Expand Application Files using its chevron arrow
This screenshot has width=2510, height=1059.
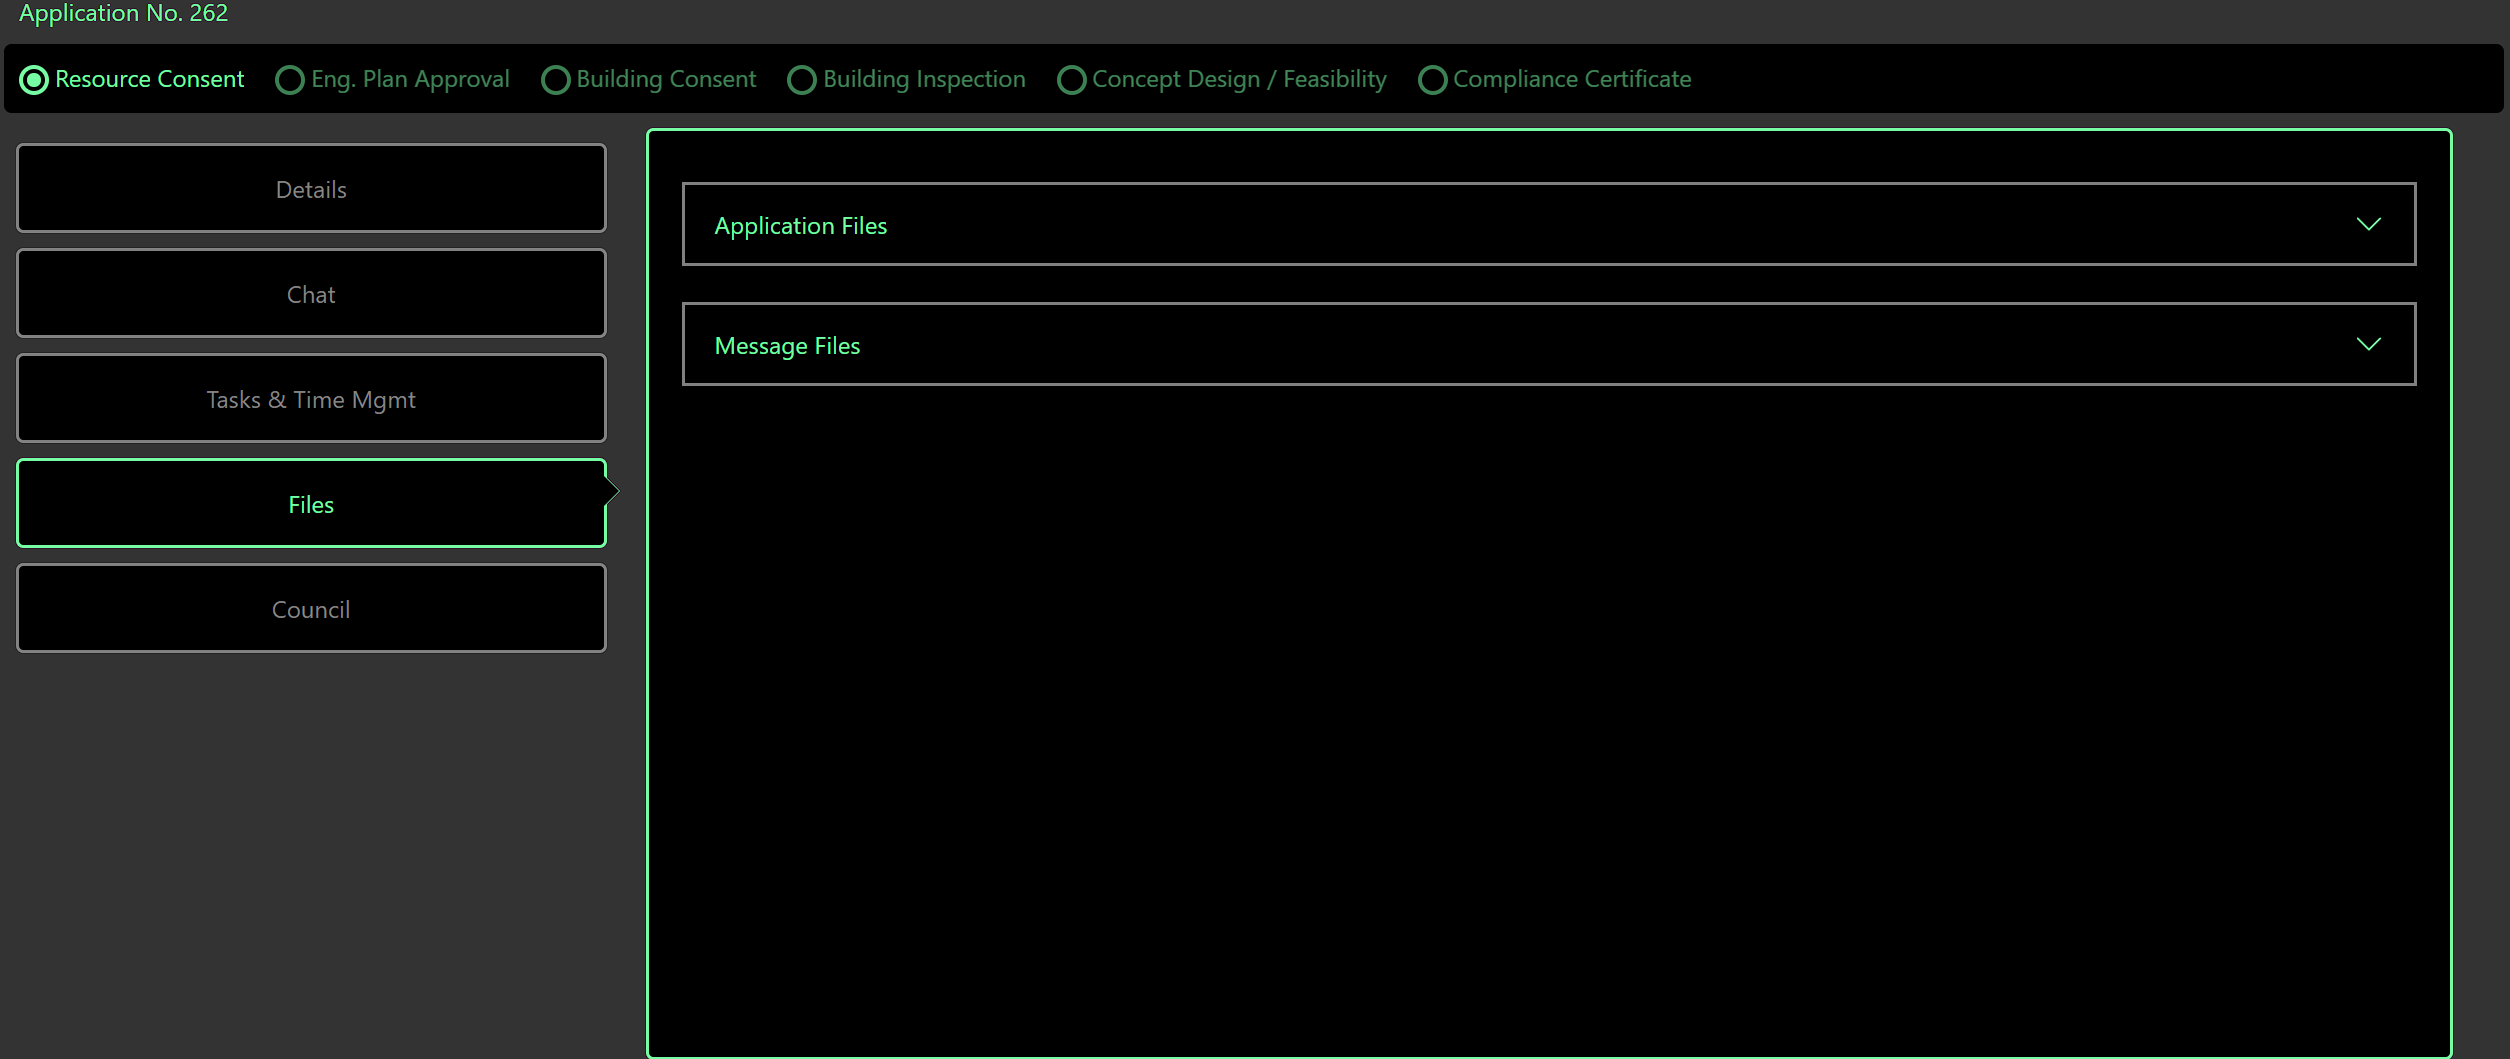(x=2368, y=224)
